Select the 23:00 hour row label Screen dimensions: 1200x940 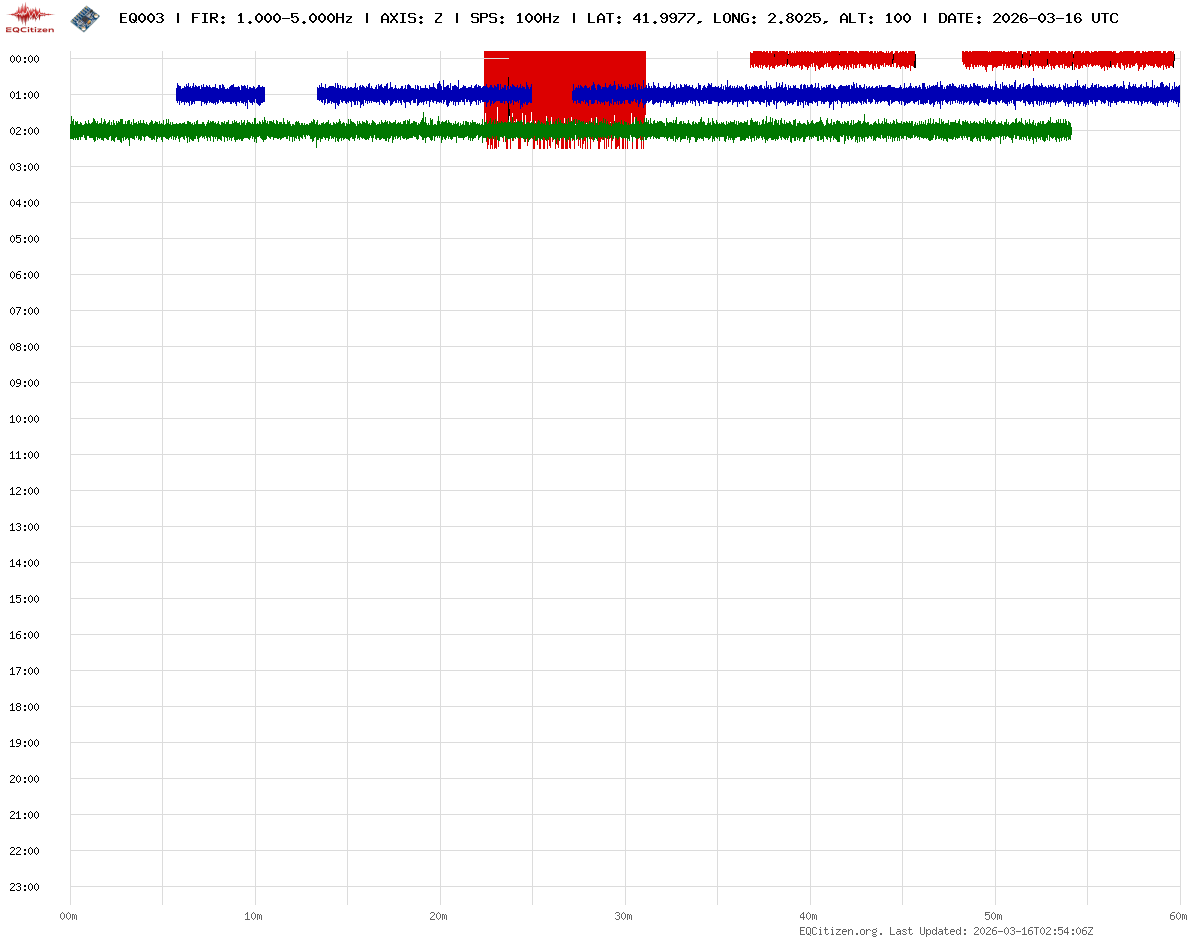(x=24, y=887)
